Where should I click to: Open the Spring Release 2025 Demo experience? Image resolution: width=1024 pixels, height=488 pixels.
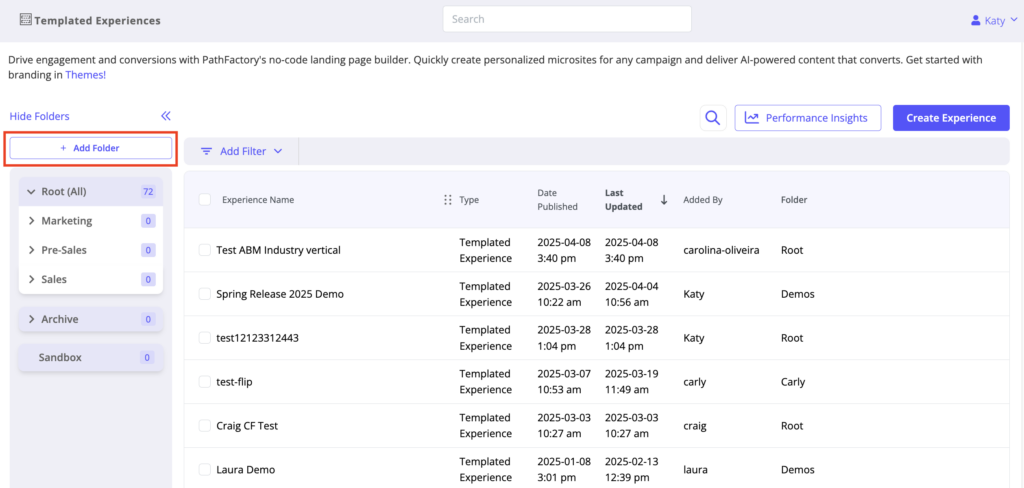(x=280, y=294)
